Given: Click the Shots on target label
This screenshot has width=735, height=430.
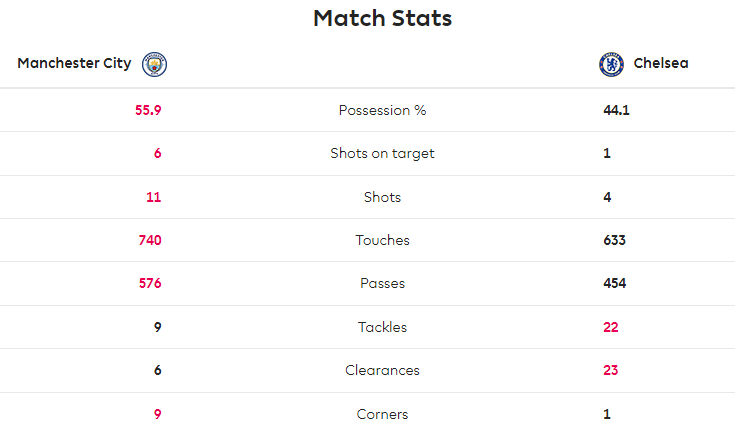Looking at the screenshot, I should (x=382, y=153).
